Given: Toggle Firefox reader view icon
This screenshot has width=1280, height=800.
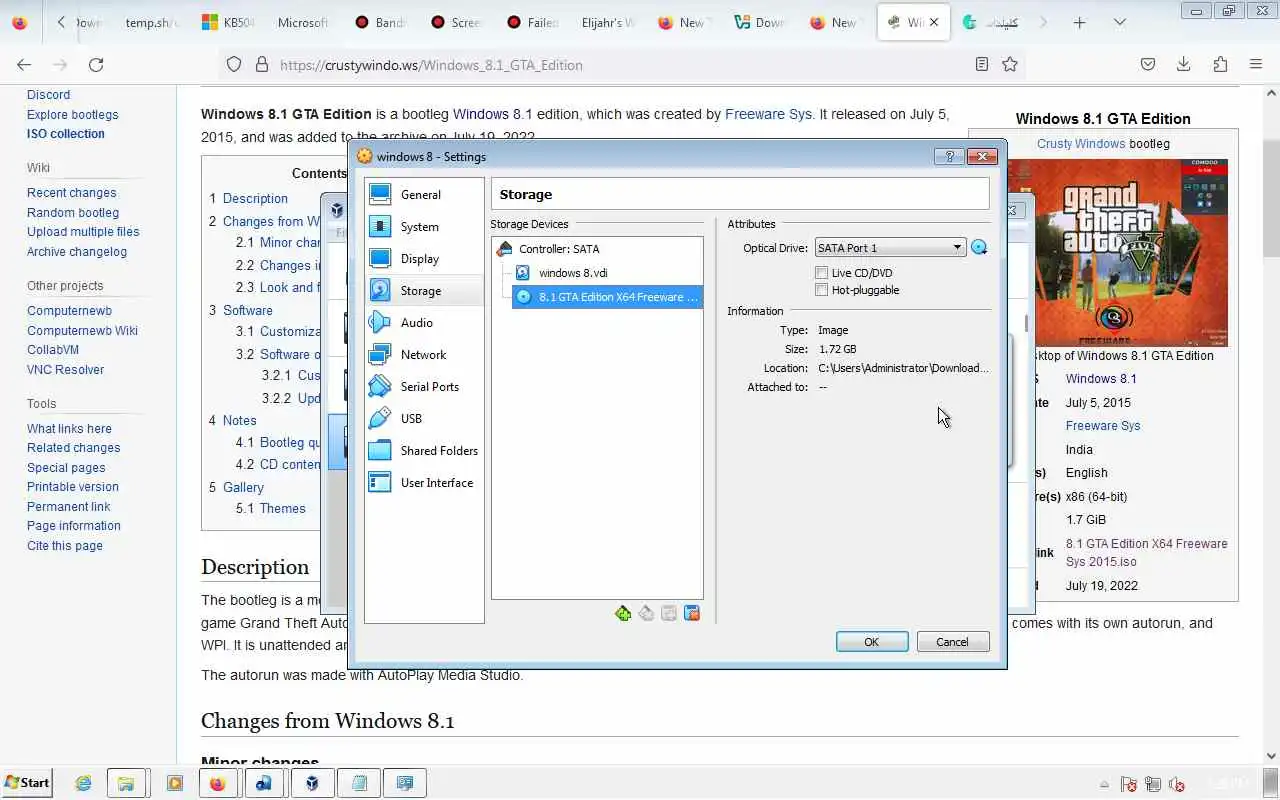Looking at the screenshot, I should 982,64.
